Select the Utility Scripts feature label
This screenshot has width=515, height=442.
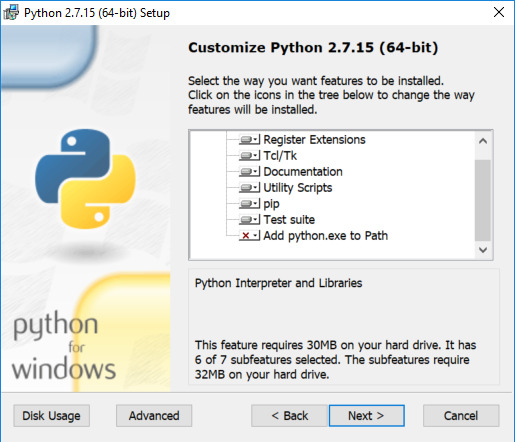(298, 187)
